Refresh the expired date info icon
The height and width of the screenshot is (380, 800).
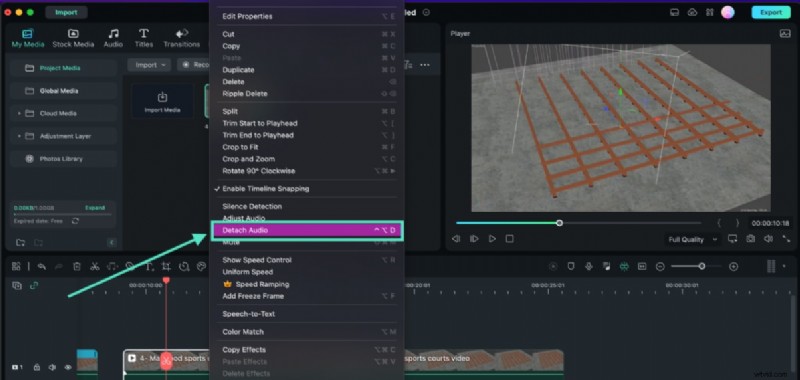(x=75, y=221)
